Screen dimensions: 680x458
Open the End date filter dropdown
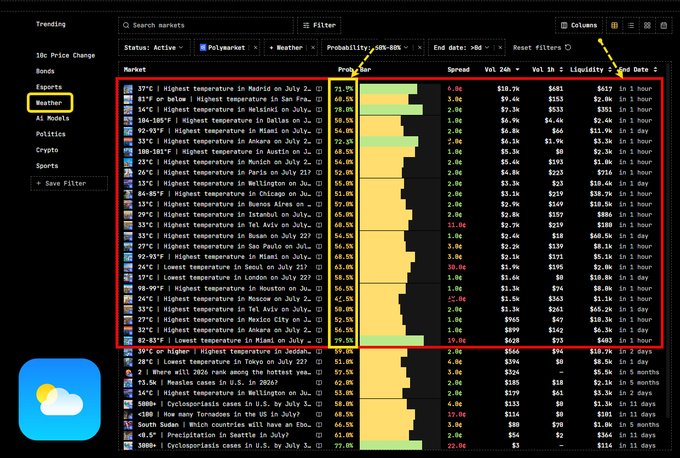(461, 48)
